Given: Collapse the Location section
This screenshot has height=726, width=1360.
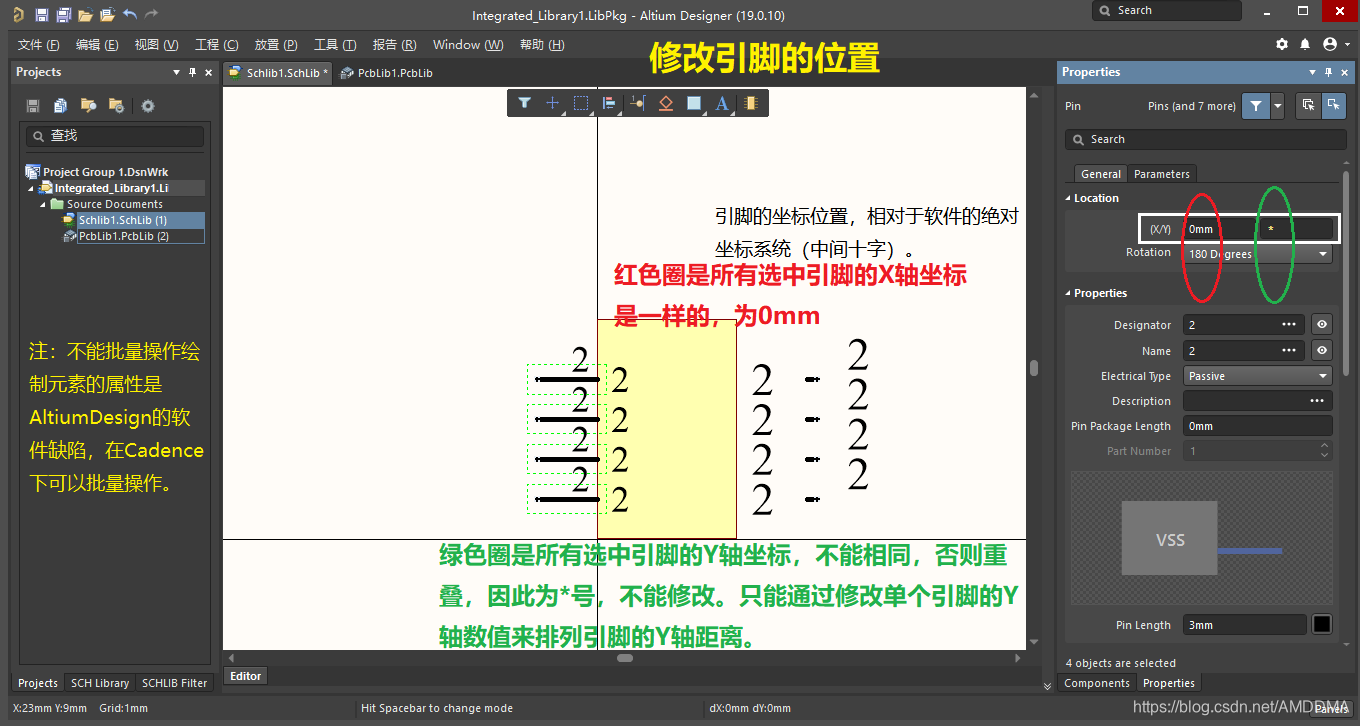Looking at the screenshot, I should 1068,198.
